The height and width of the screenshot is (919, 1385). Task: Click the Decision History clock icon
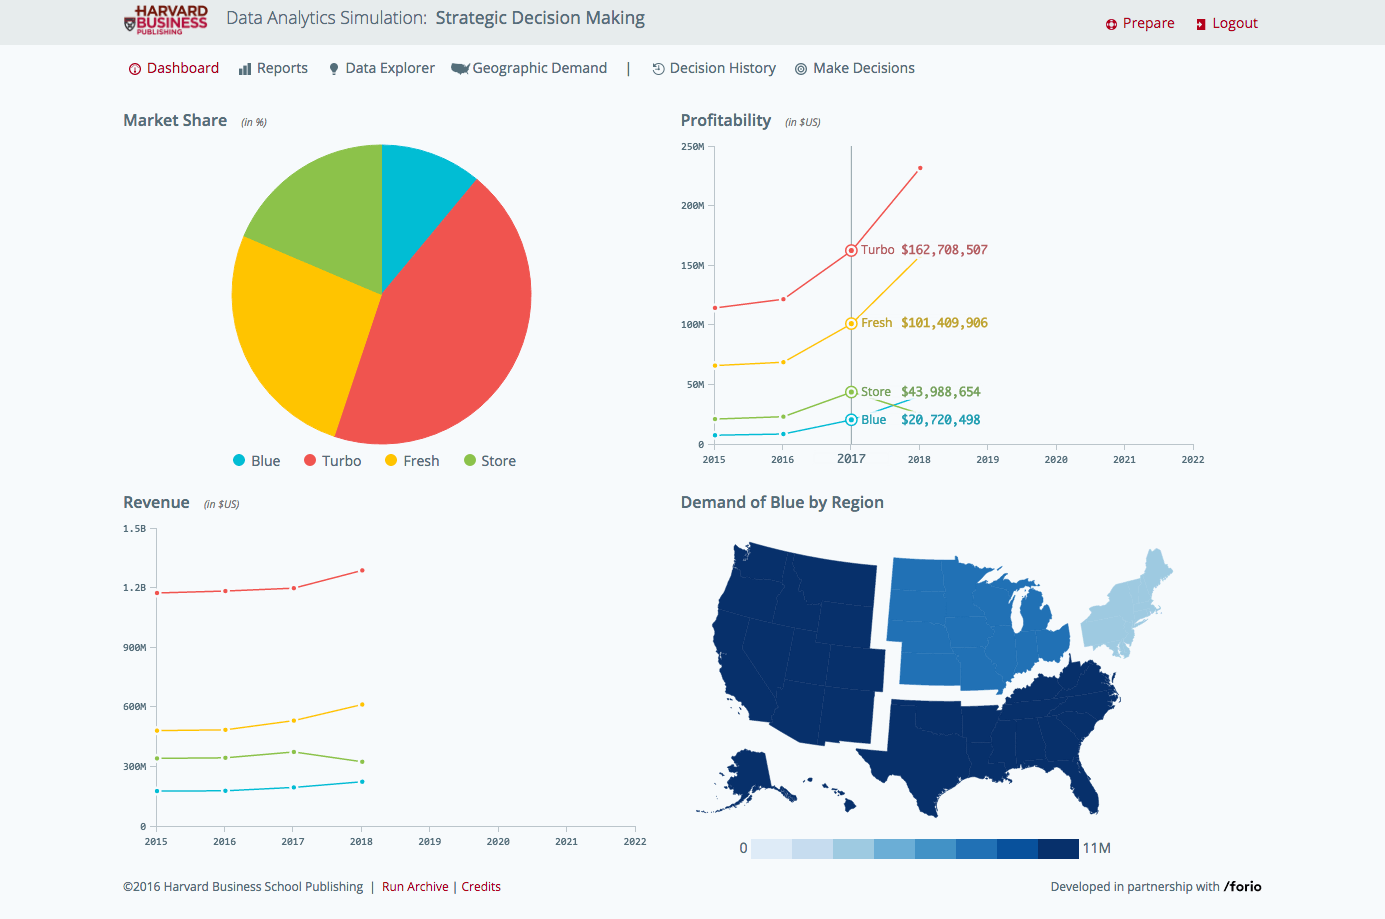658,69
